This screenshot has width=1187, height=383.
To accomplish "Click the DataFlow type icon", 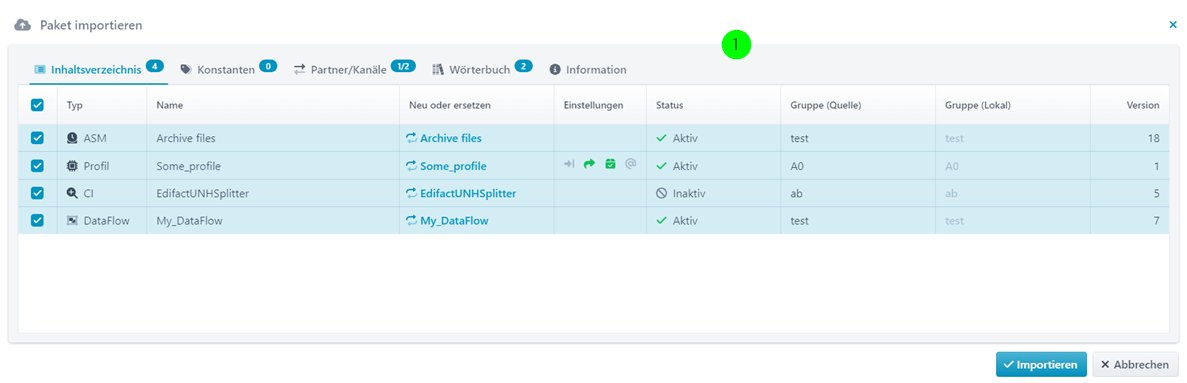I will [x=72, y=220].
